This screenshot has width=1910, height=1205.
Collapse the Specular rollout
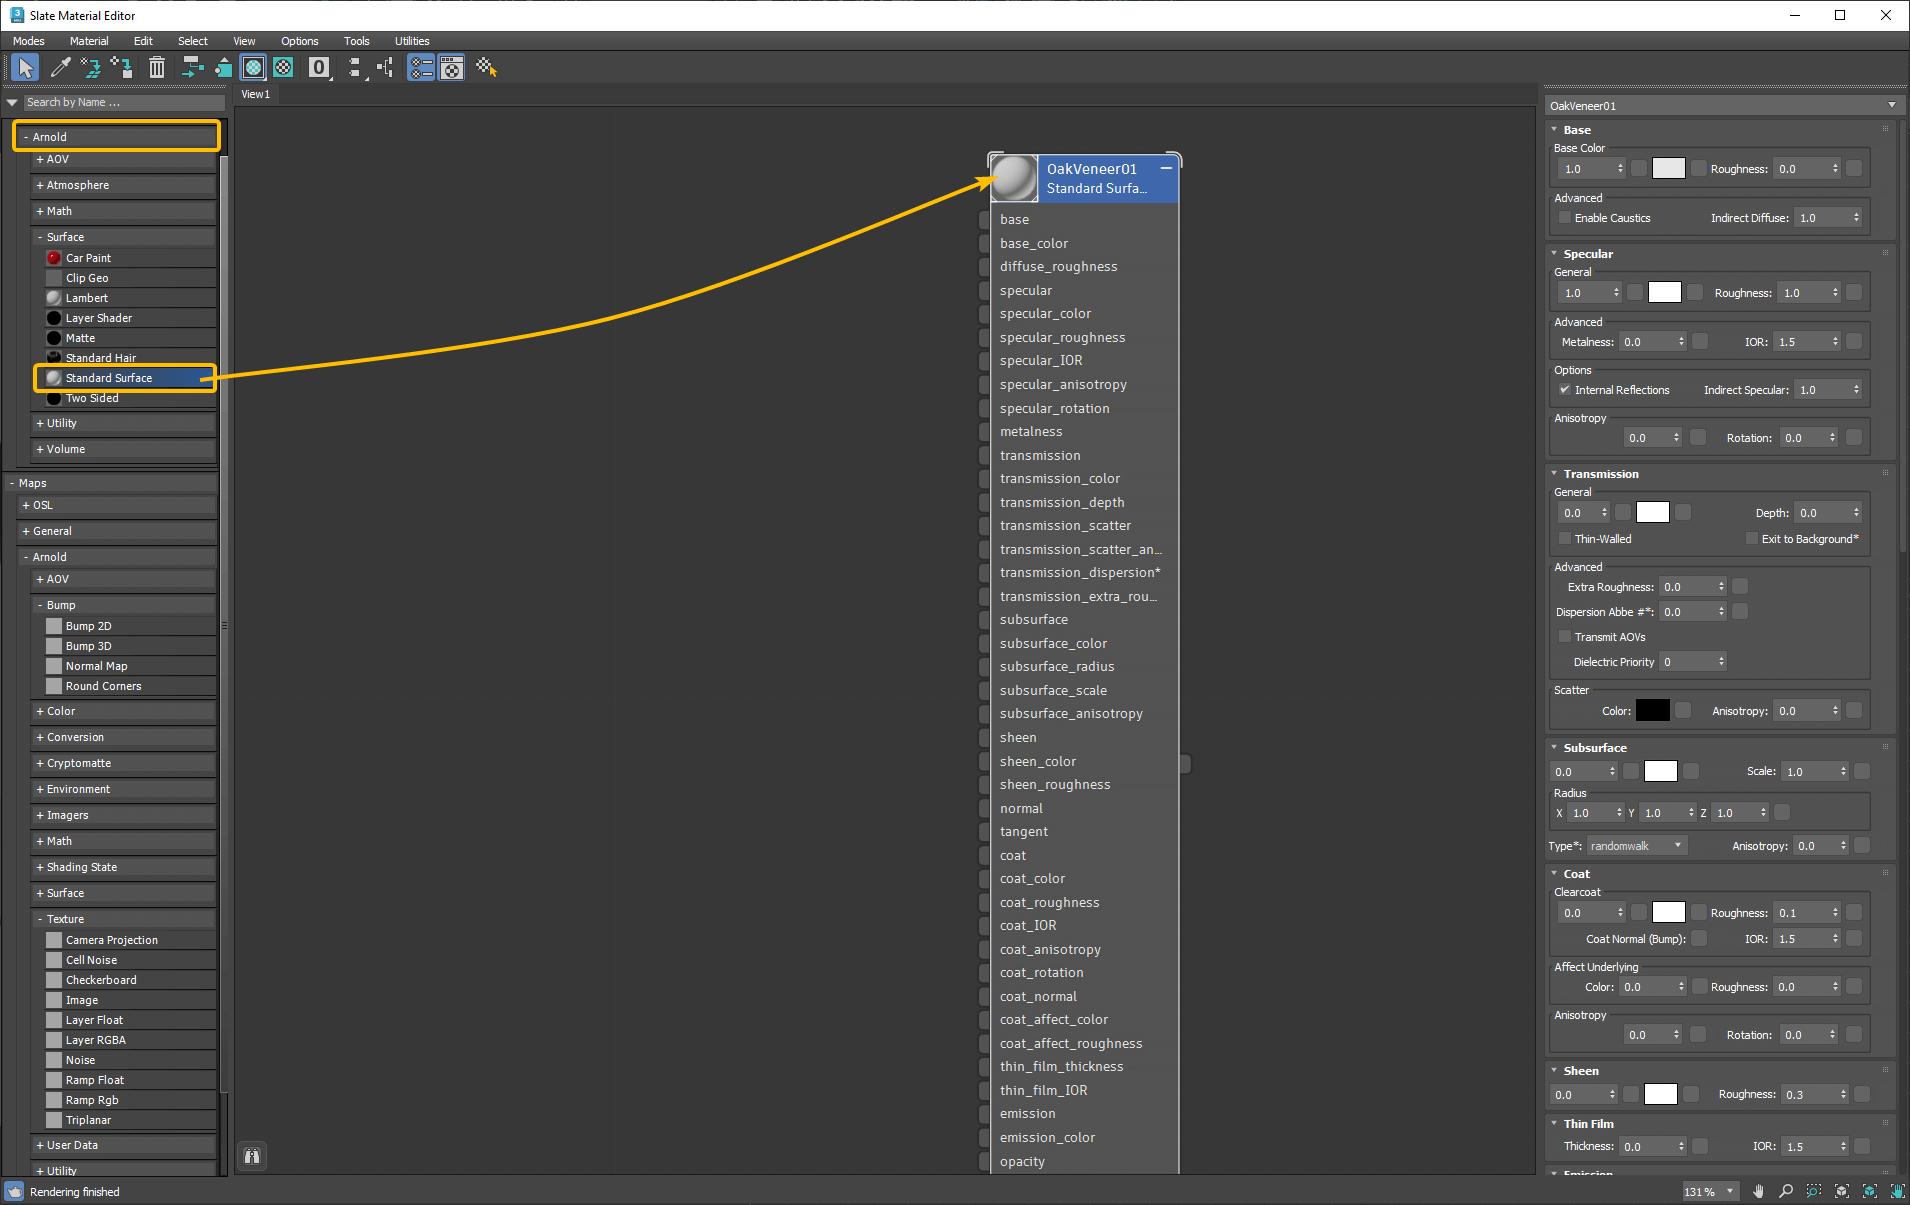tap(1555, 254)
